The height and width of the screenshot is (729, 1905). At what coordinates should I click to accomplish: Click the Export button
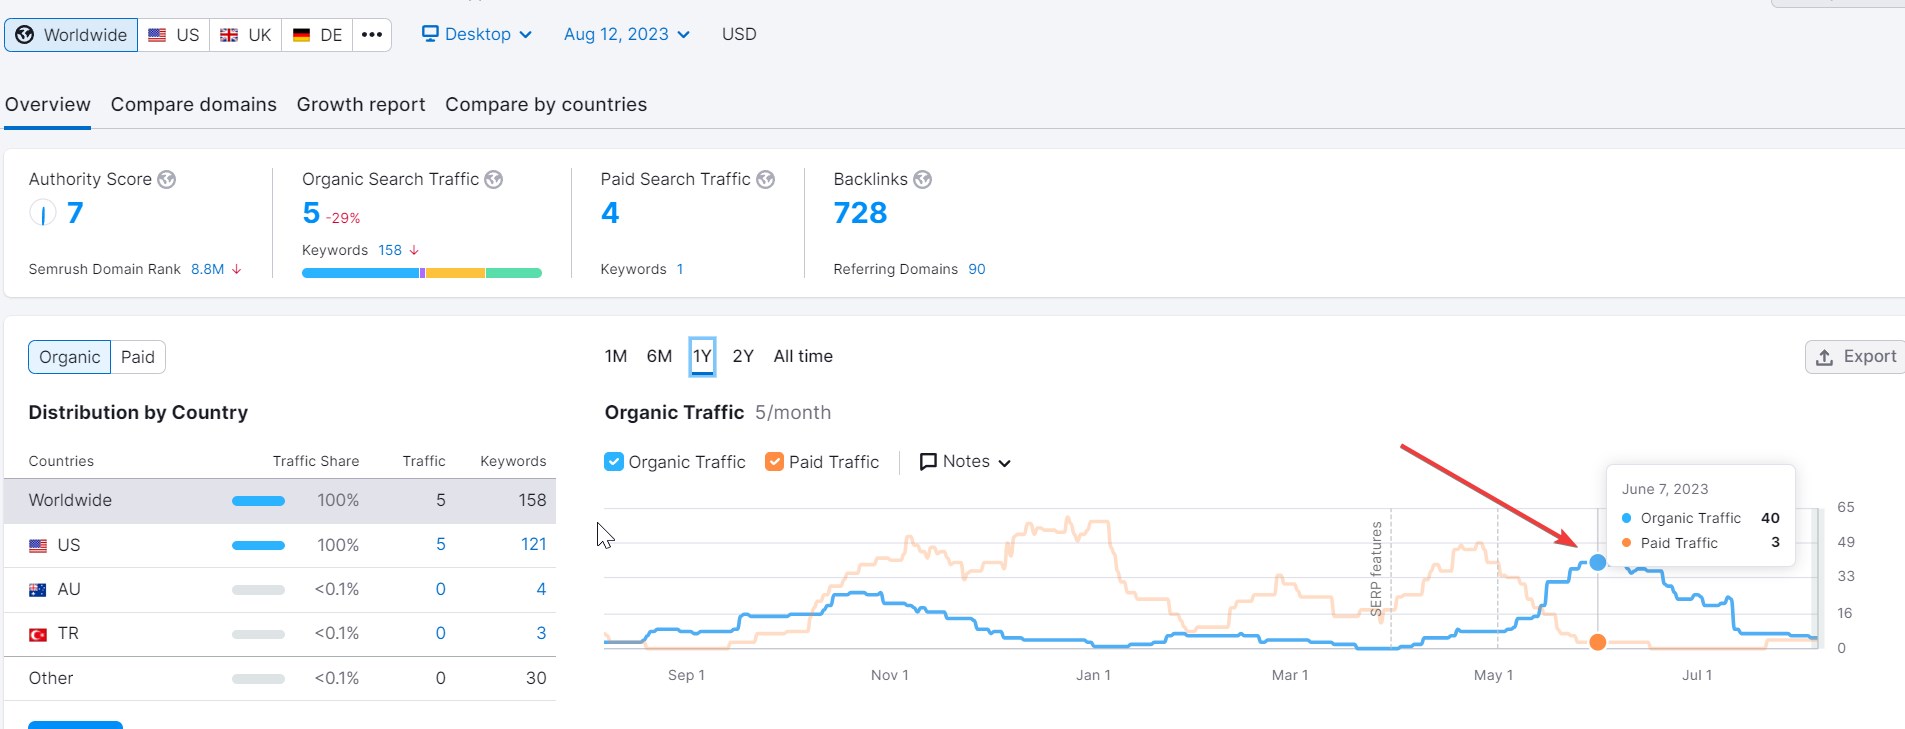[x=1856, y=357]
